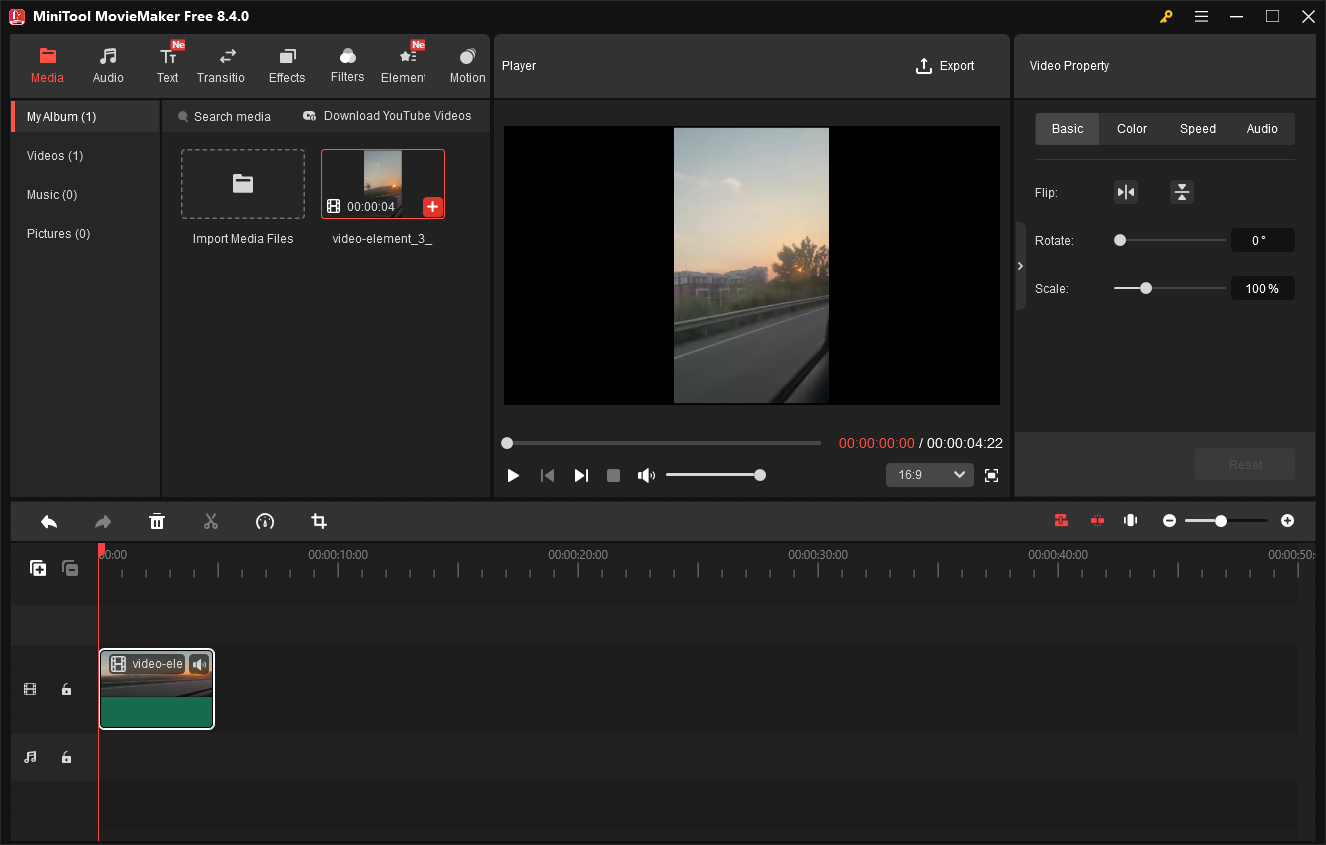Mute the player volume speaker icon
1326x845 pixels.
646,475
